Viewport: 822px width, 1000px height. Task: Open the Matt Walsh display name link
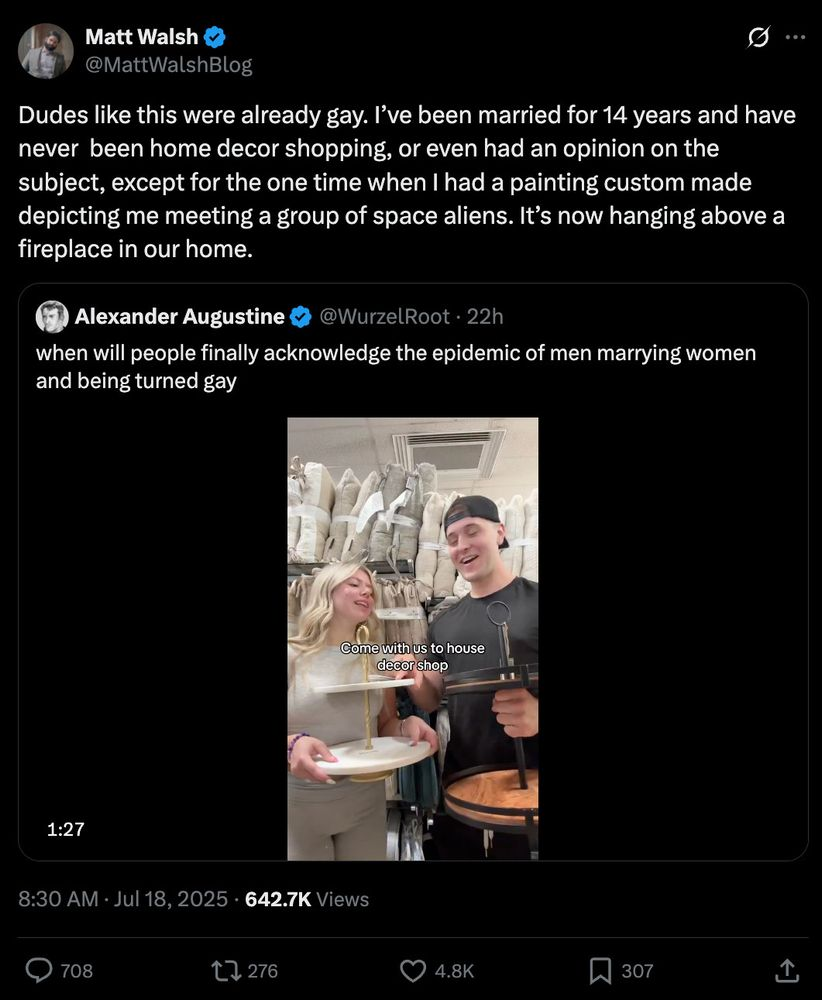[x=141, y=38]
